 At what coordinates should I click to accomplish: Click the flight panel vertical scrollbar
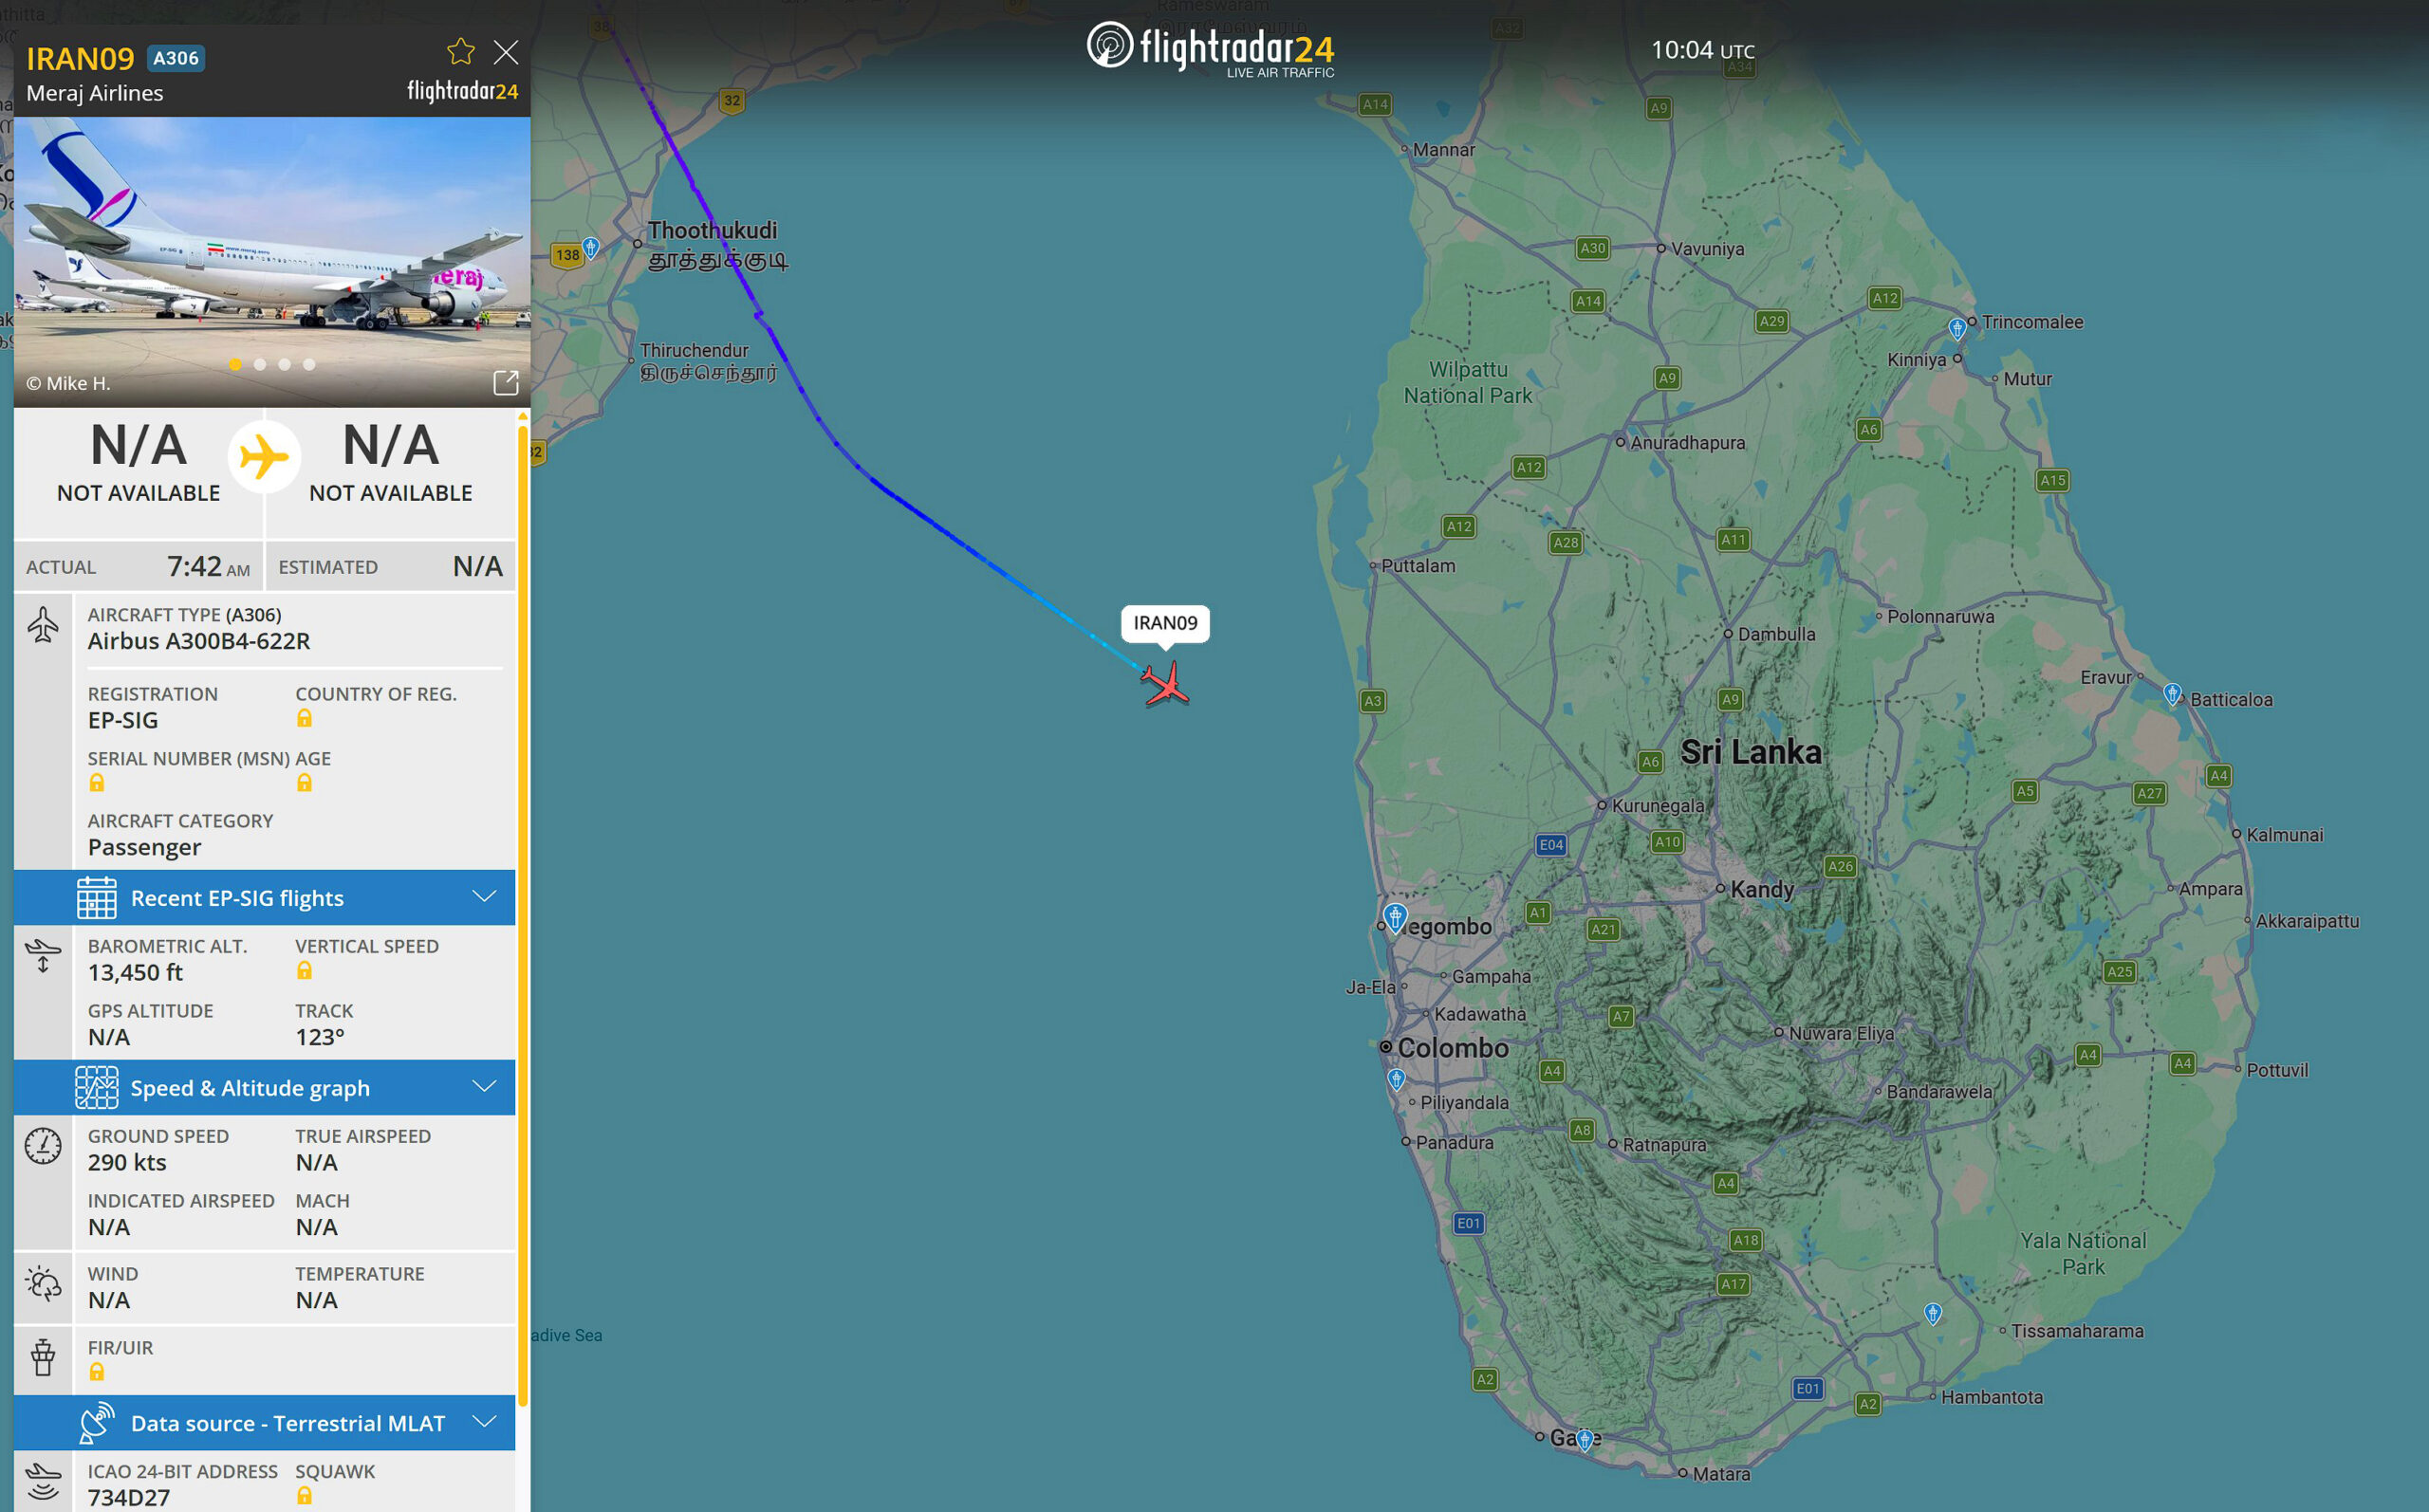pos(522,900)
